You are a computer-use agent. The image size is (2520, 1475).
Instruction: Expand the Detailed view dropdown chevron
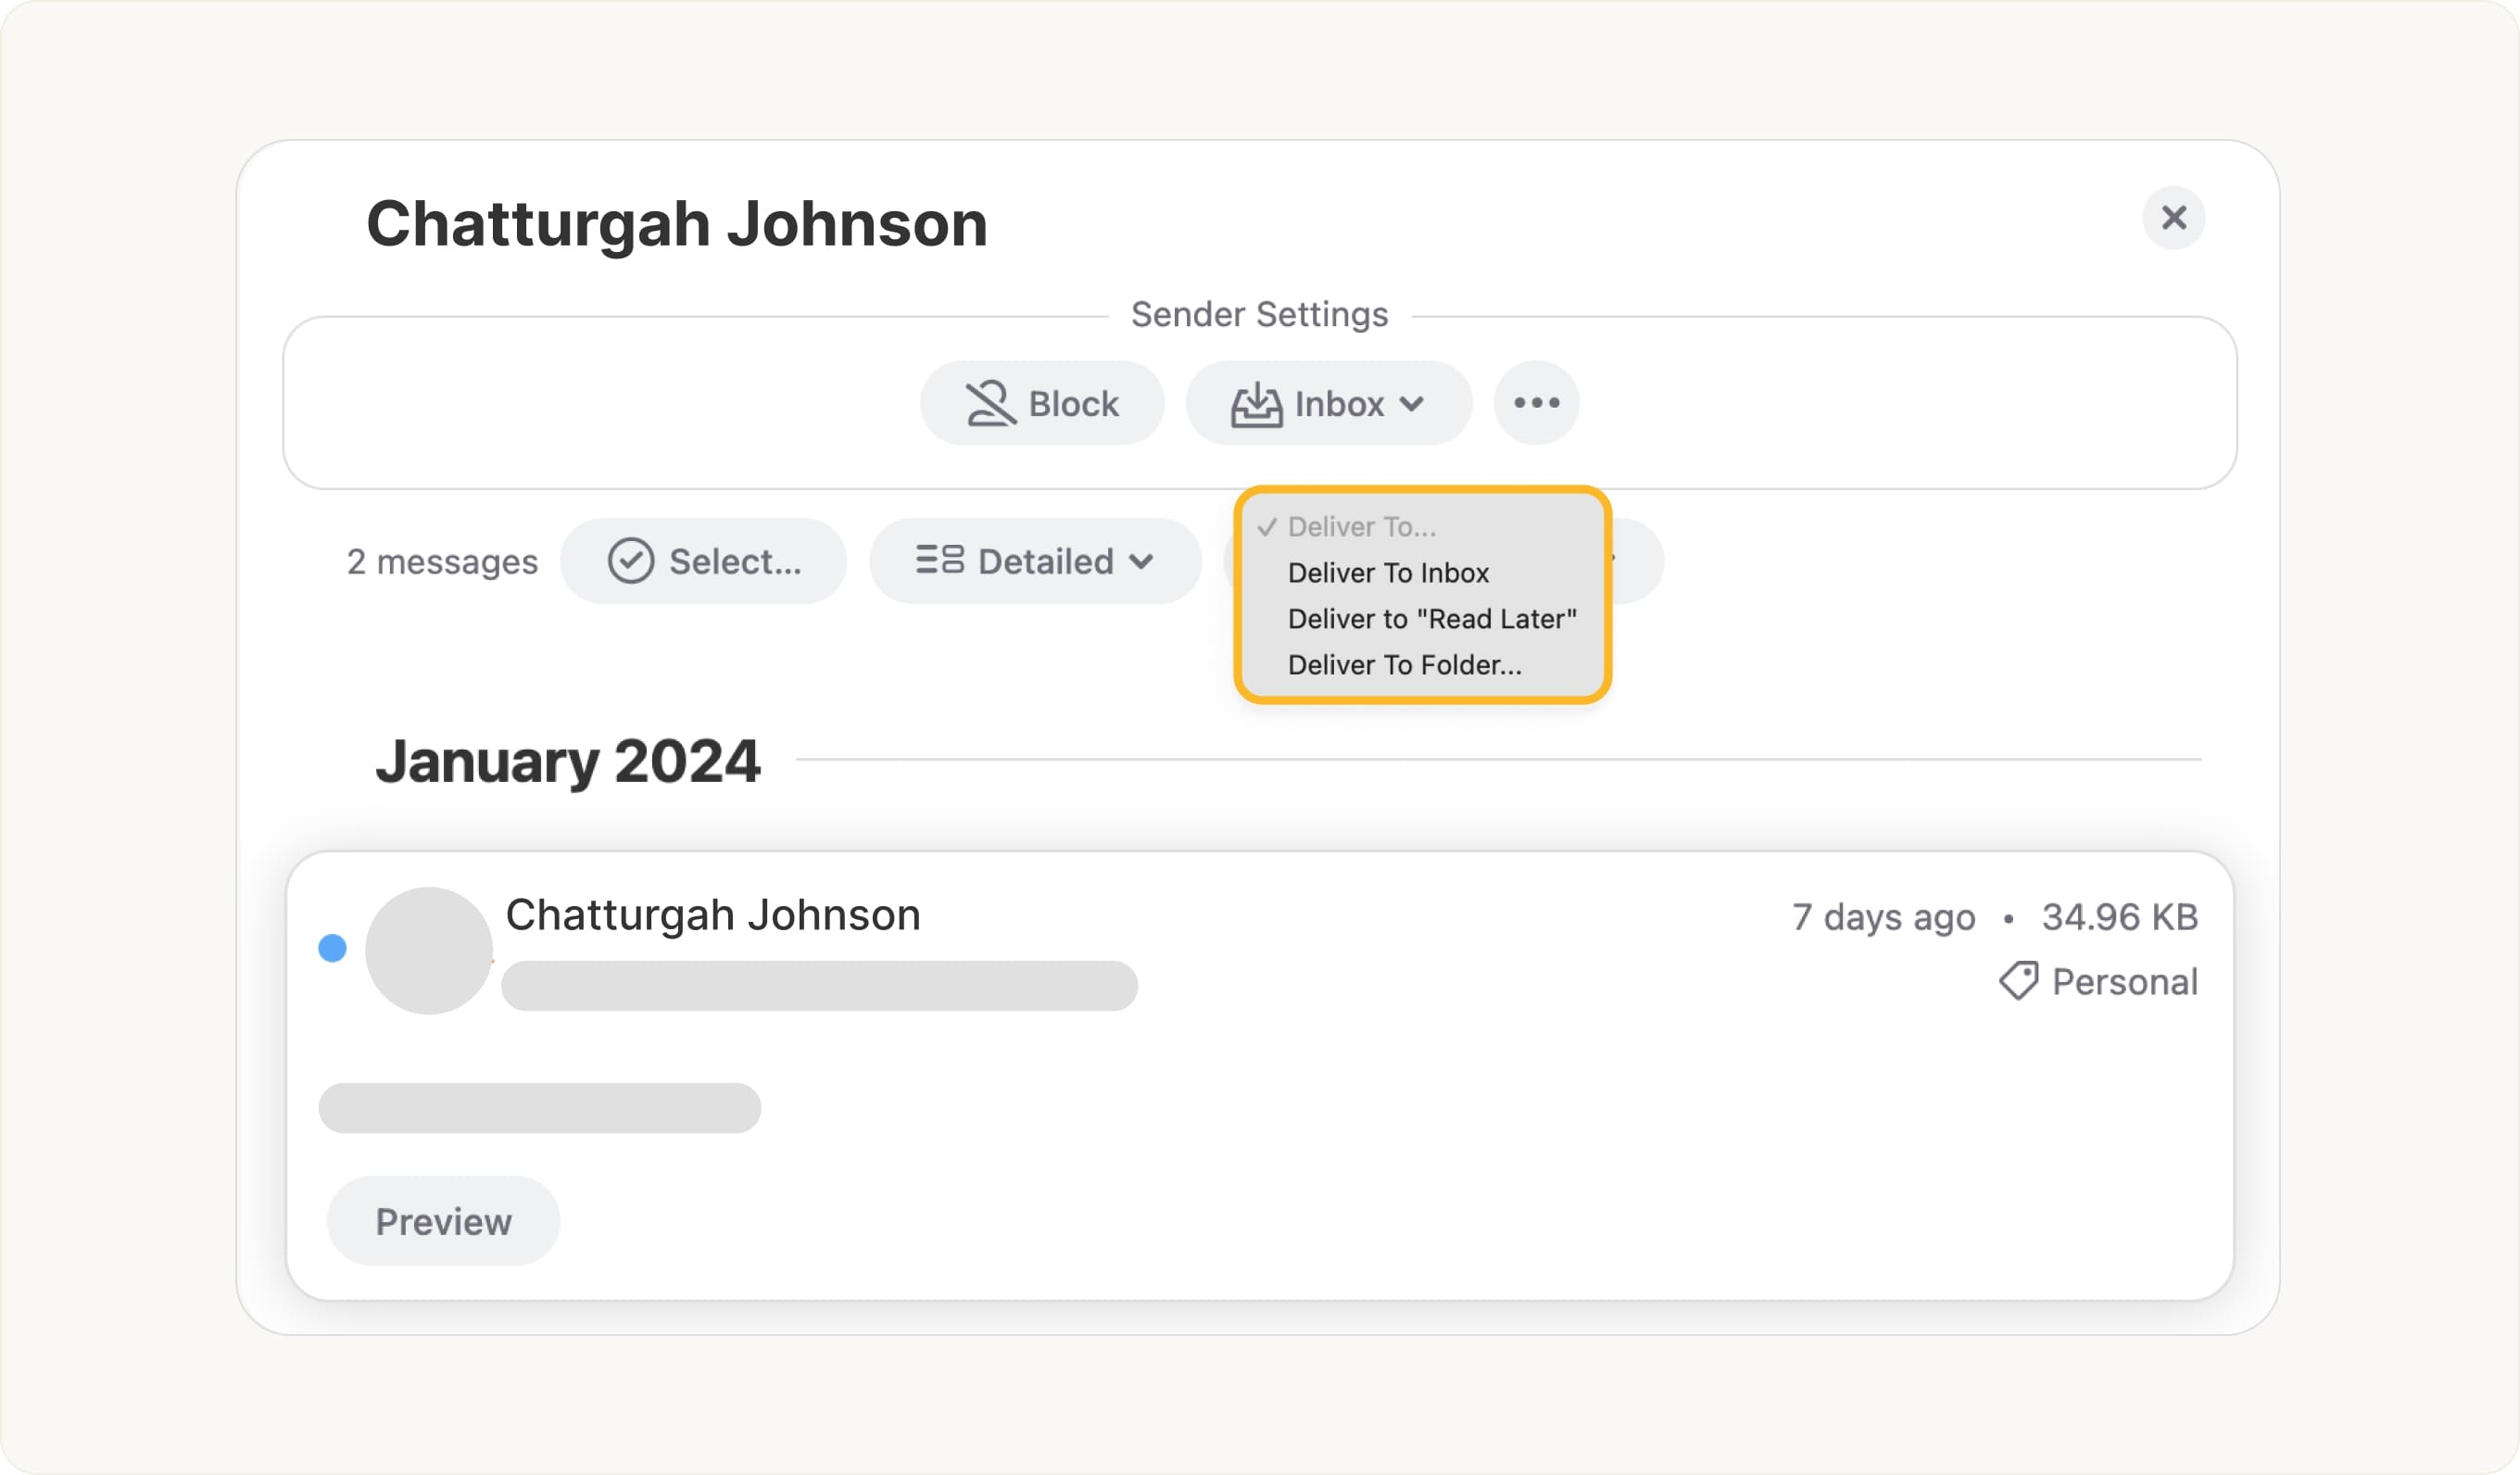1141,562
